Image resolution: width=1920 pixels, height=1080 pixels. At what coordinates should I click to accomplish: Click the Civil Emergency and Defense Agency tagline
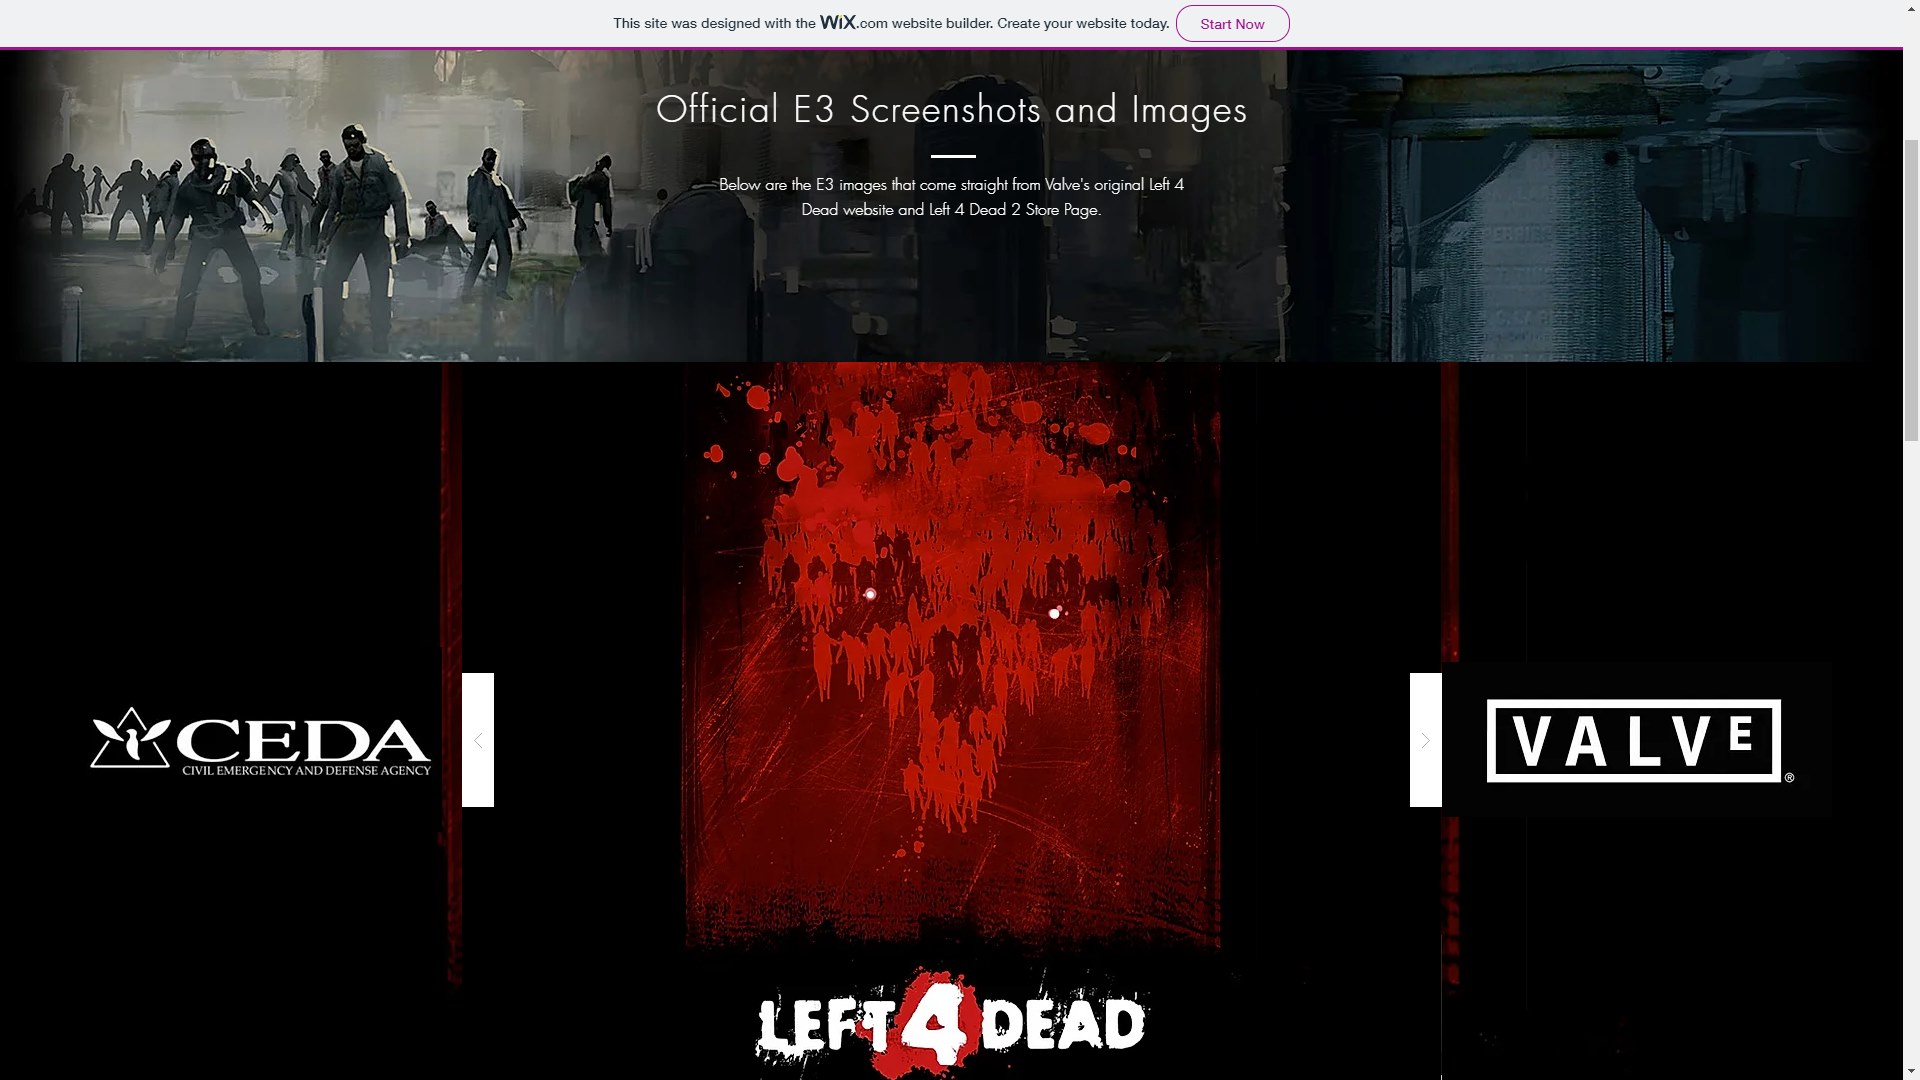coord(306,771)
